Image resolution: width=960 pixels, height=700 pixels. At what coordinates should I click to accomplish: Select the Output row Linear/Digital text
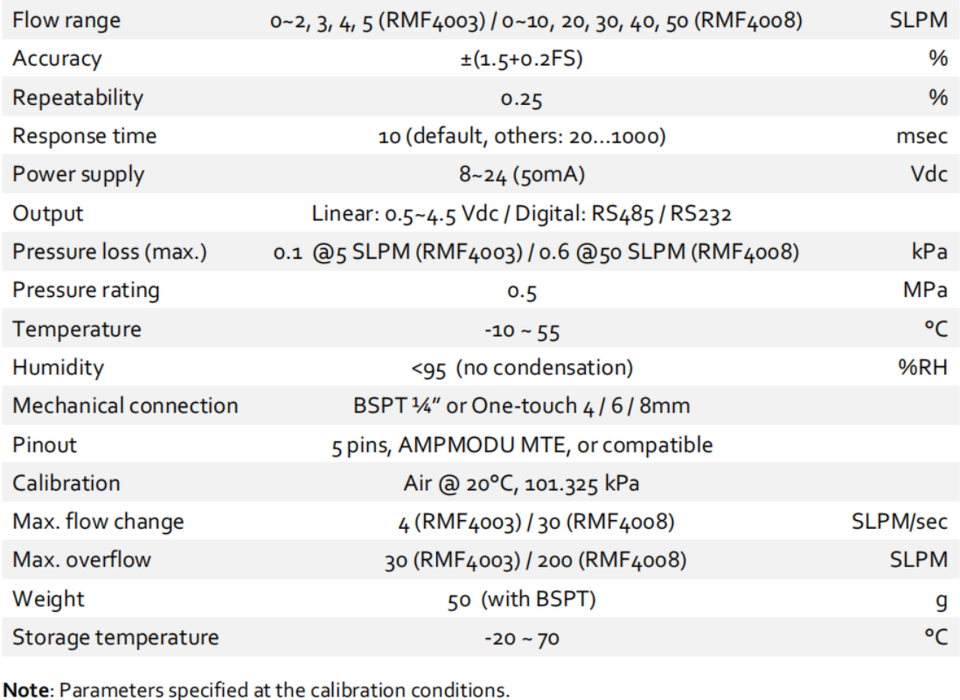[521, 213]
